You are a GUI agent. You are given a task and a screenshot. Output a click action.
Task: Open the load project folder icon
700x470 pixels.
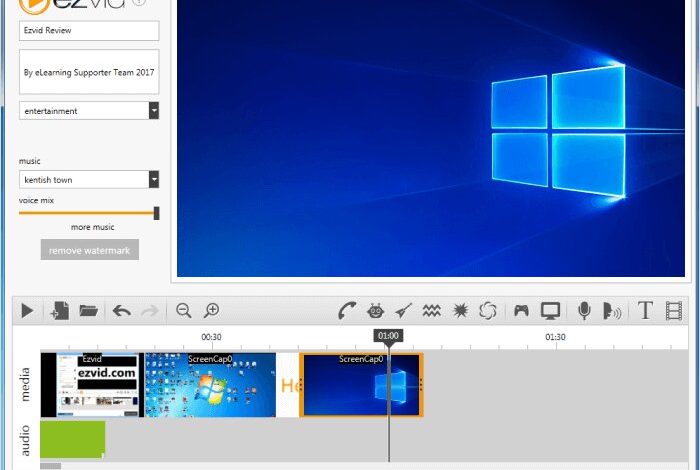coord(88,310)
